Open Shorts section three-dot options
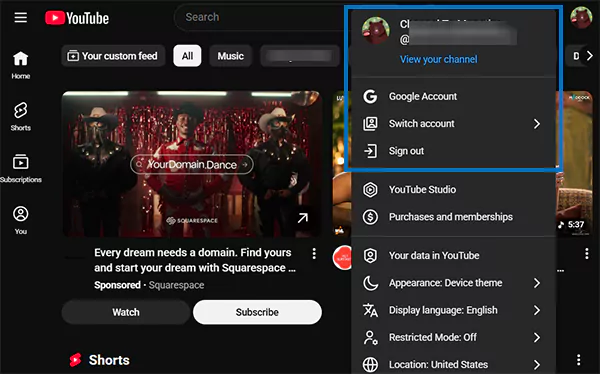The height and width of the screenshot is (374, 600). (x=579, y=360)
